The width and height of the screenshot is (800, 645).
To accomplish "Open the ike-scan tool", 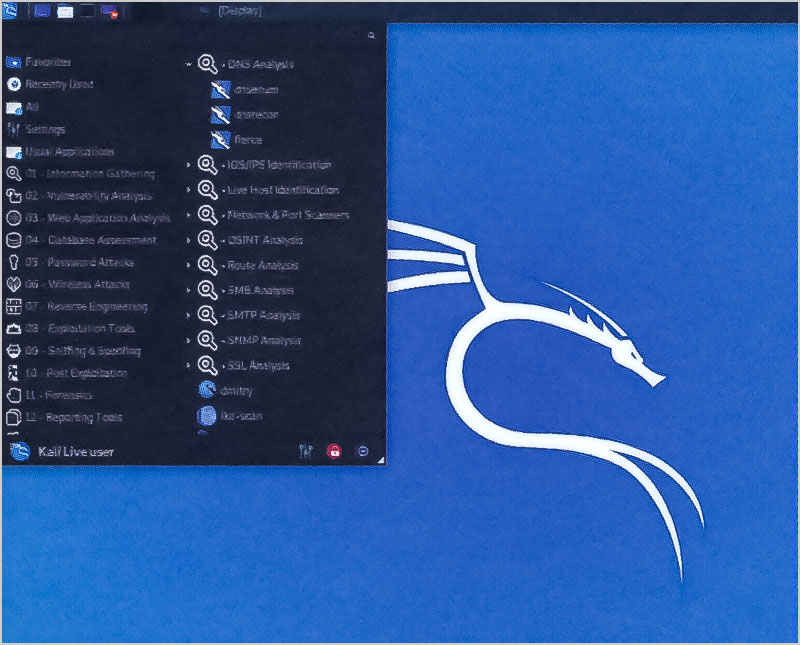I will point(230,415).
